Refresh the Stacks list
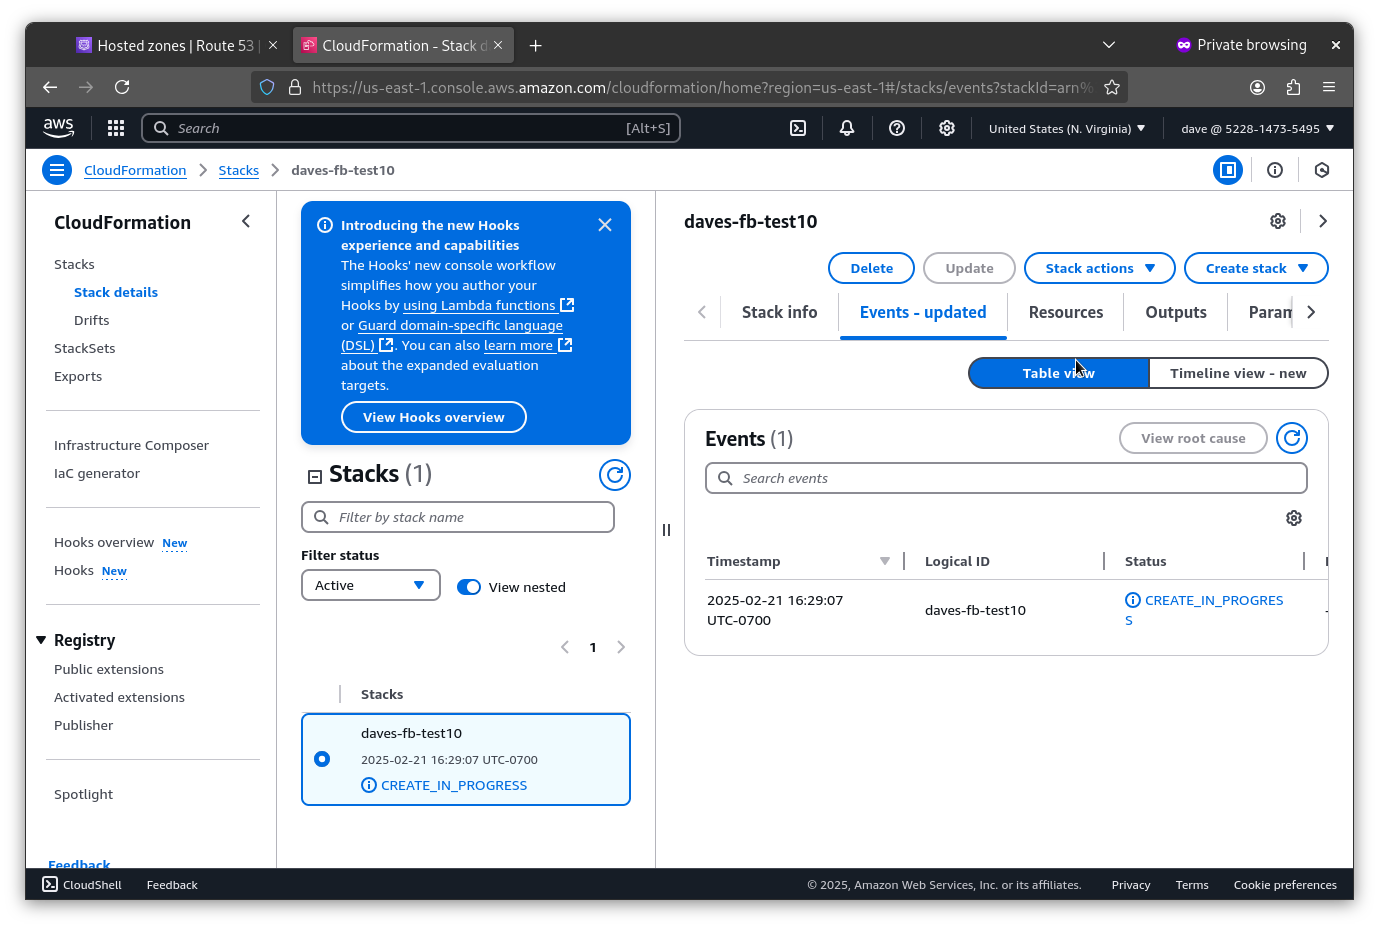 point(615,475)
